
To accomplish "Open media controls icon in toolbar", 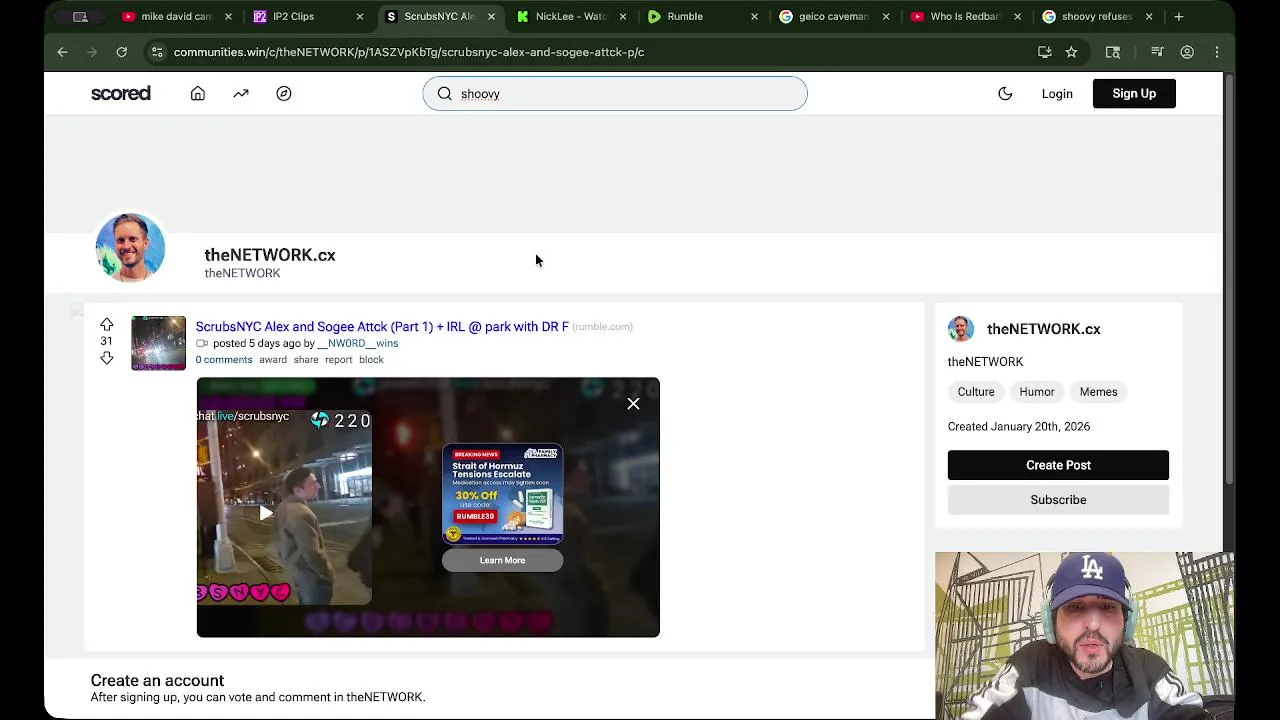I will 1157,52.
